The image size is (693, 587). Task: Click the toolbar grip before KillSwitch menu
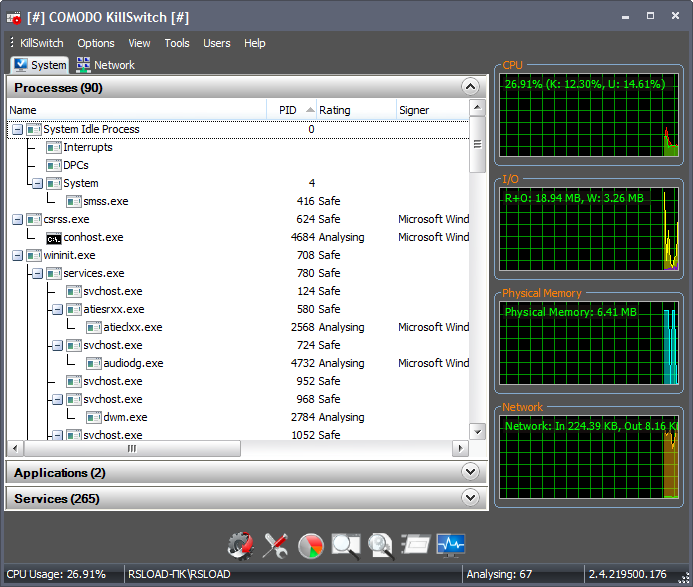coord(12,42)
